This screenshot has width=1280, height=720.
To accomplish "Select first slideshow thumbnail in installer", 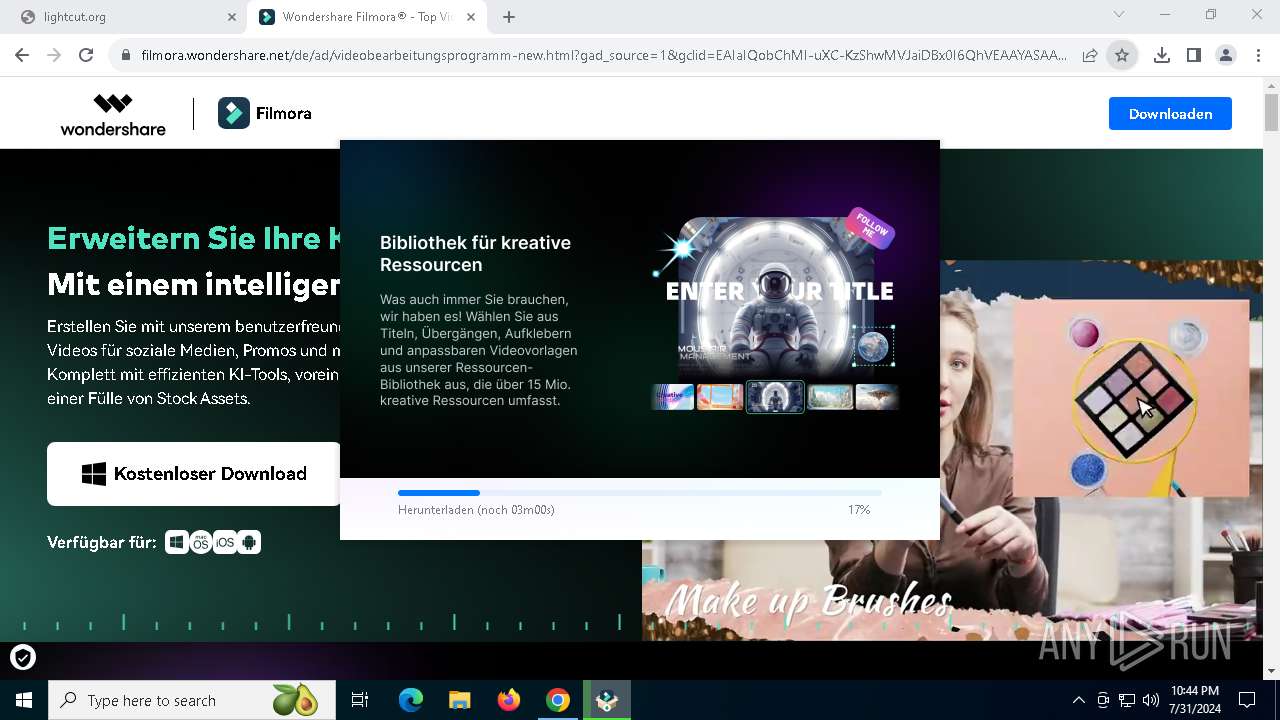I will (672, 397).
